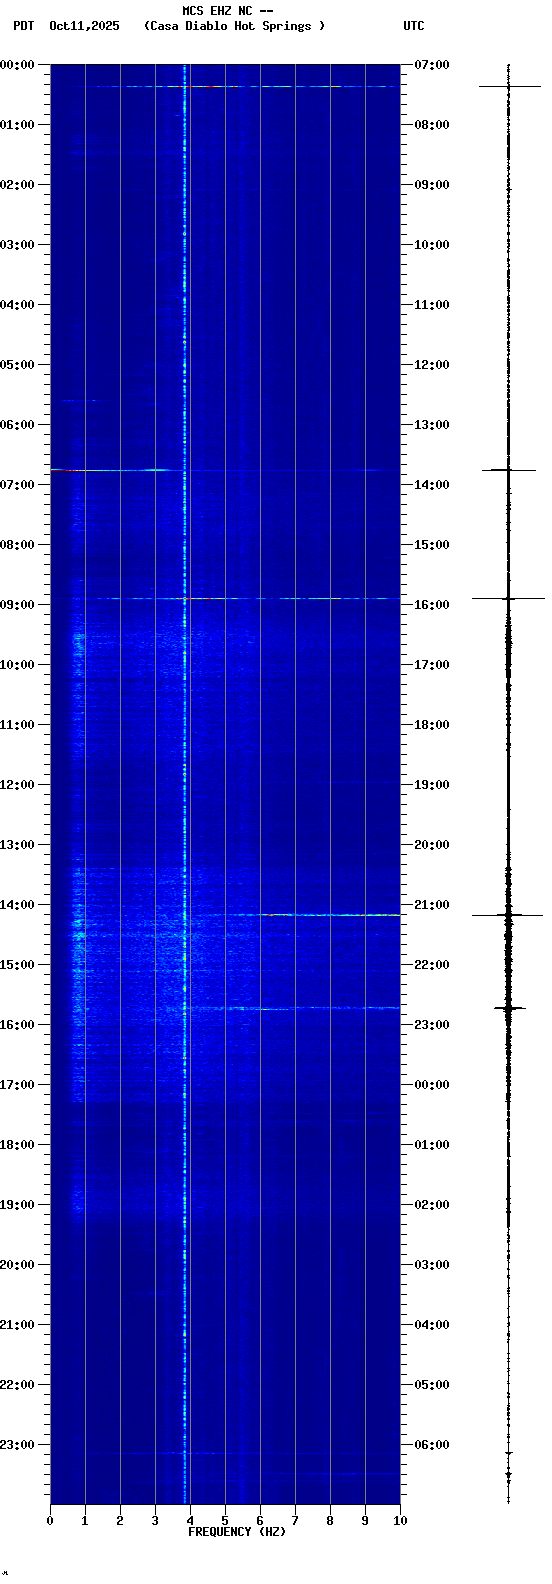Screen dimensions: 552x1584
Task: Click the 'UTC' timezone label
Action: 414,26
